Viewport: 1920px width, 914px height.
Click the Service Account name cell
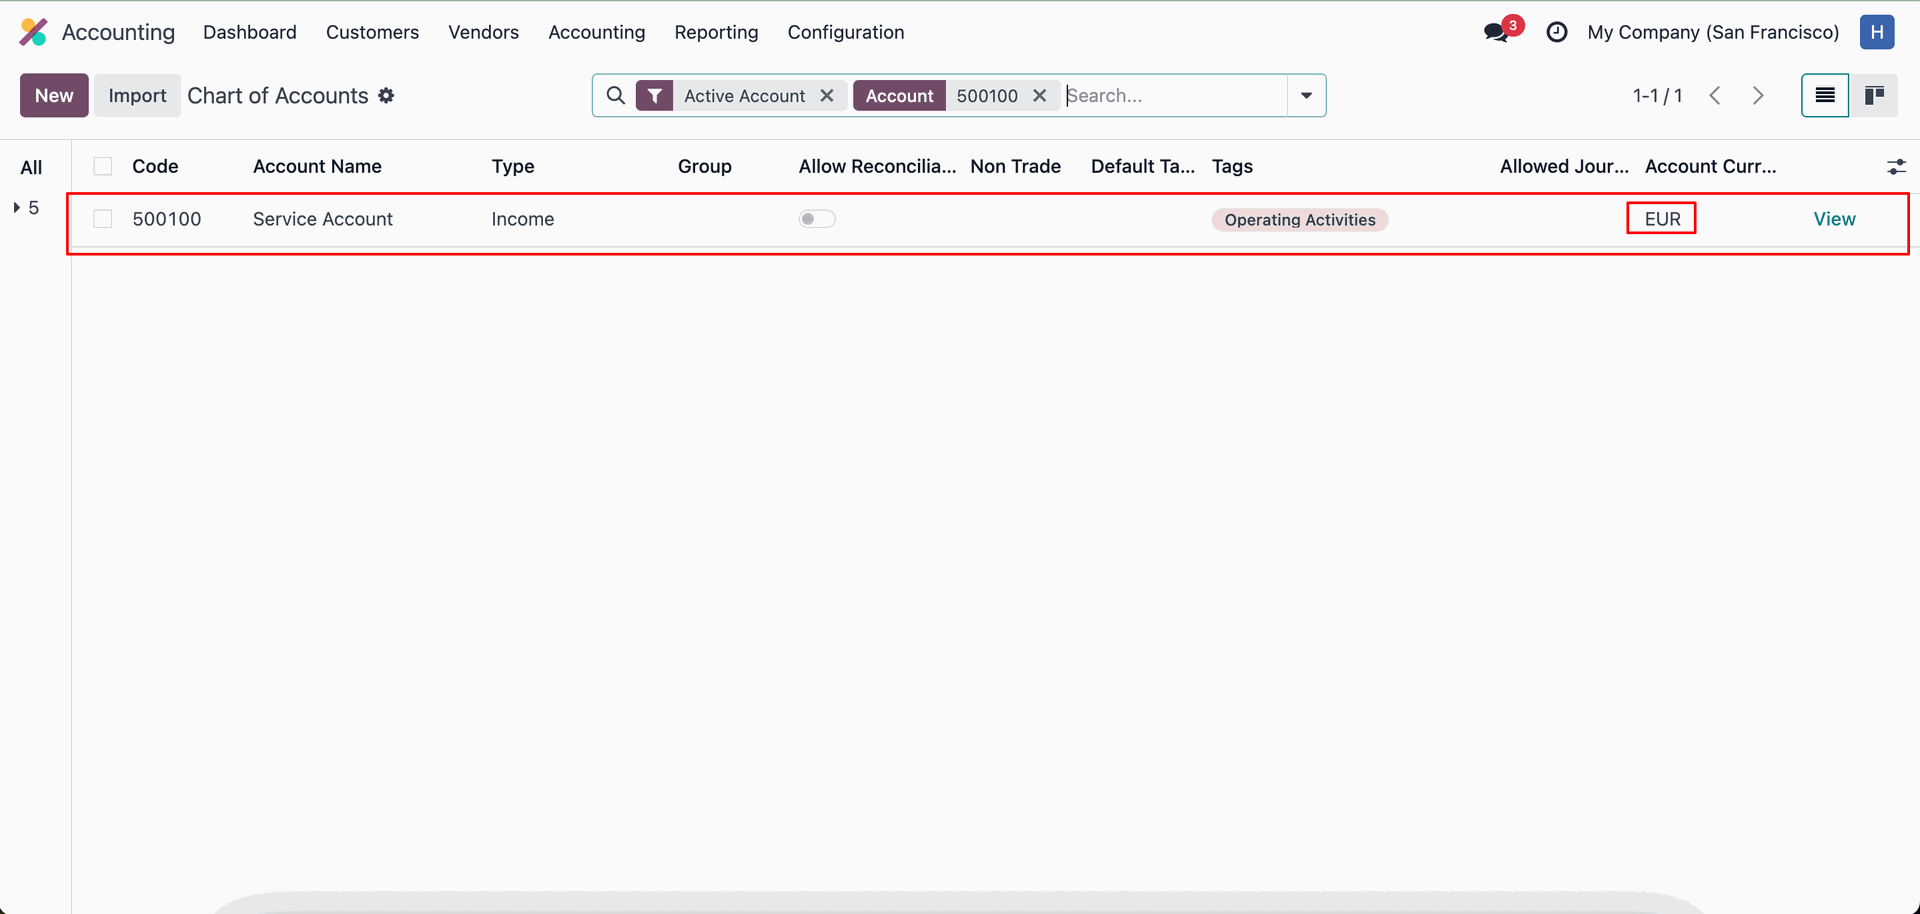pos(323,219)
